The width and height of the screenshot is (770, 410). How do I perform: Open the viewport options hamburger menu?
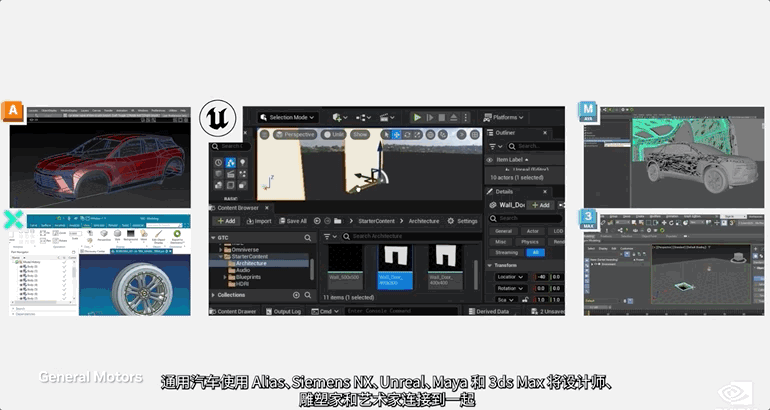(264, 135)
